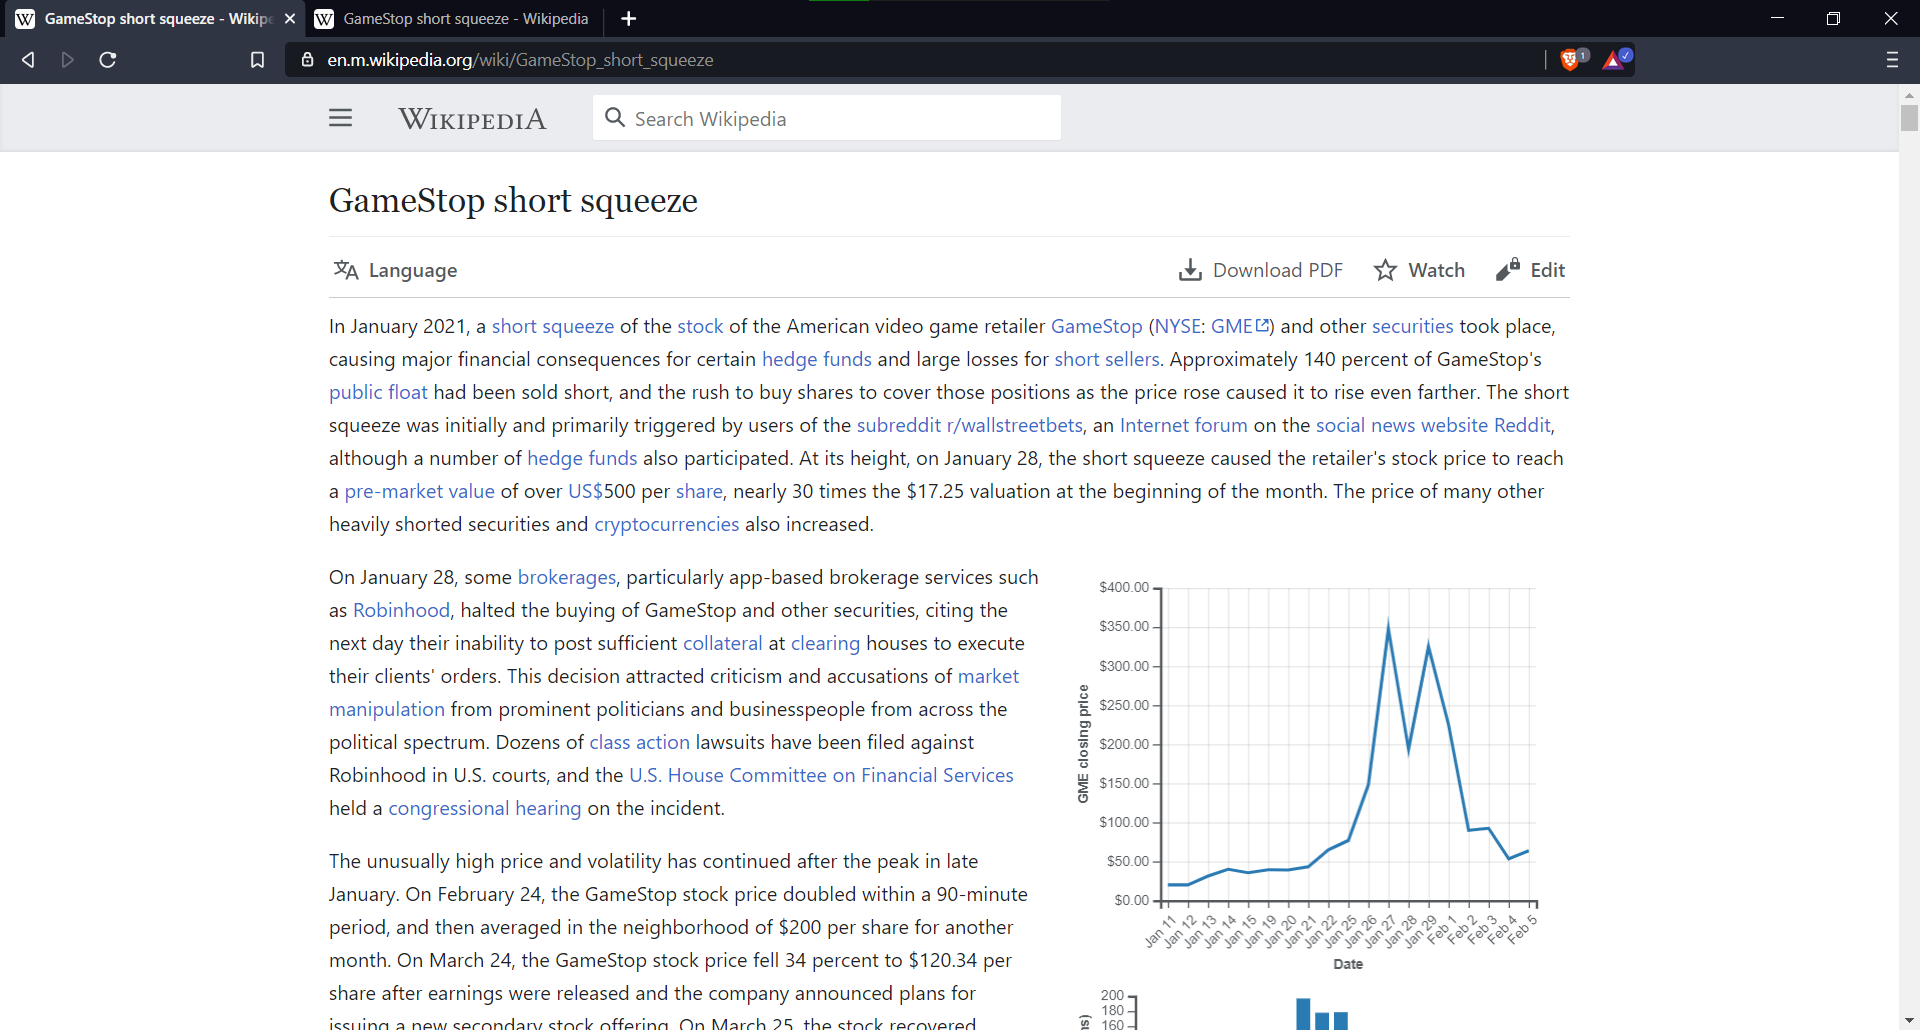This screenshot has height=1030, width=1920.
Task: Download the article as PDF
Action: point(1261,270)
